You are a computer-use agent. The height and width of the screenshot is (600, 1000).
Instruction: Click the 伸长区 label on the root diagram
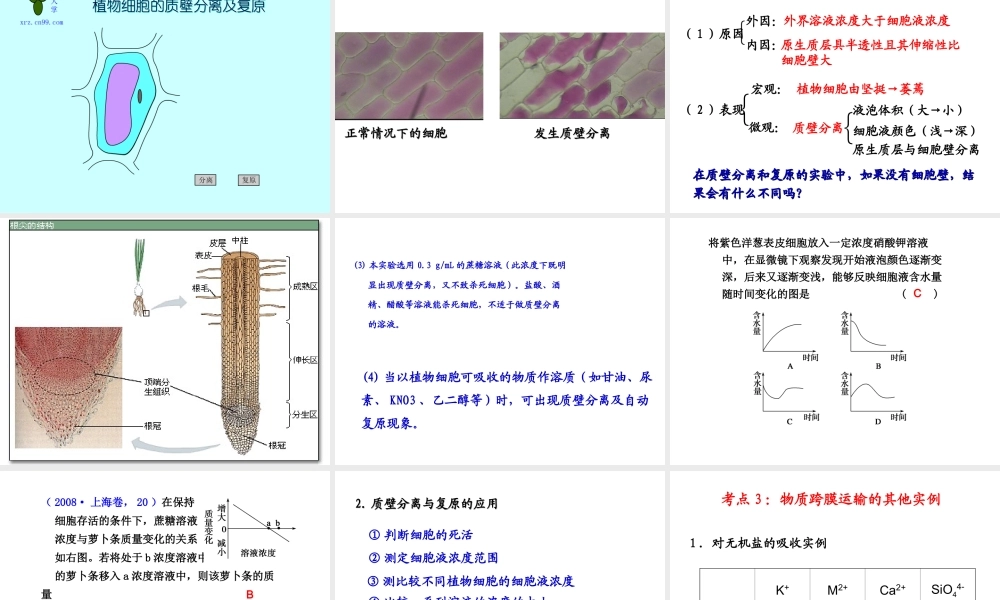coord(305,360)
